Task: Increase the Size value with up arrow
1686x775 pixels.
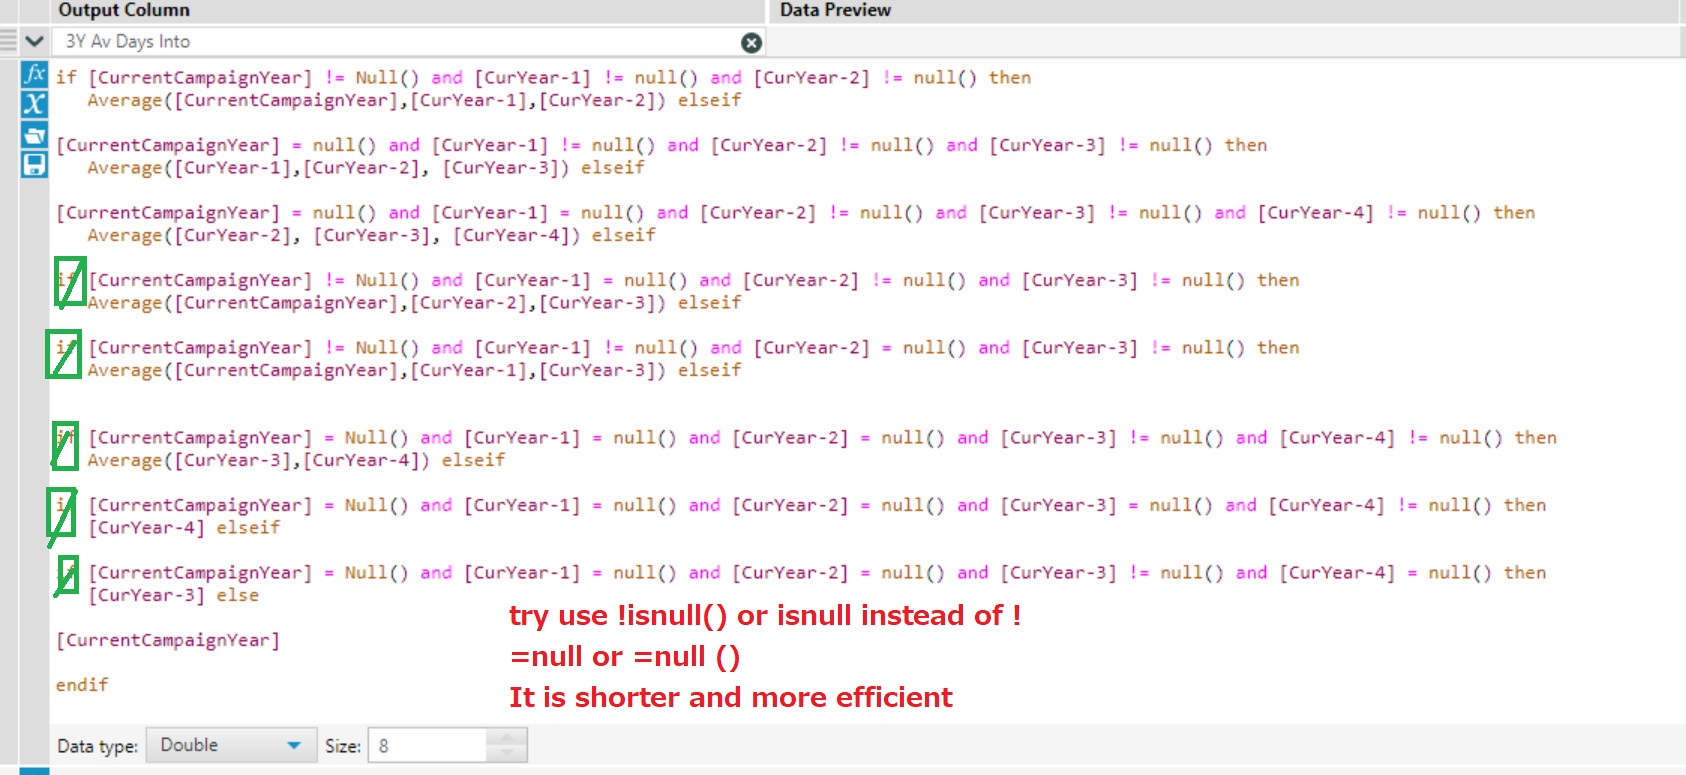Action: (x=507, y=737)
